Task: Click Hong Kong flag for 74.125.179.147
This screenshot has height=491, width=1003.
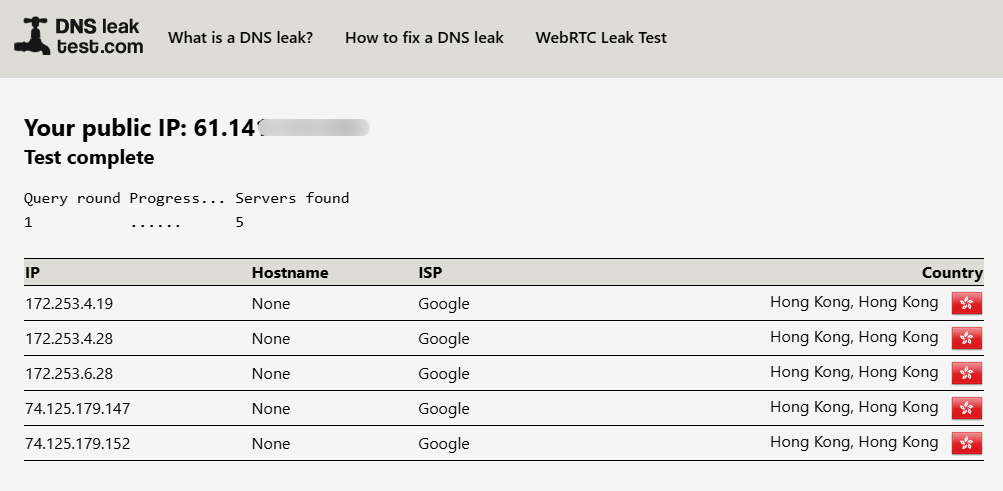Action: click(x=966, y=408)
